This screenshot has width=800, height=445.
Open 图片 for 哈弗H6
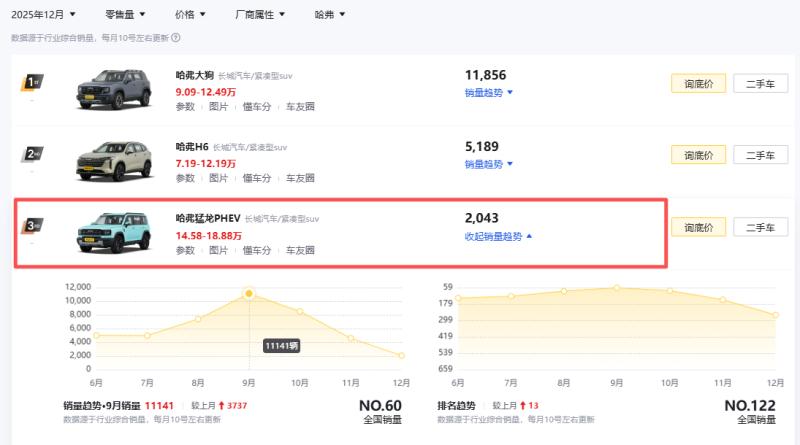pos(218,178)
